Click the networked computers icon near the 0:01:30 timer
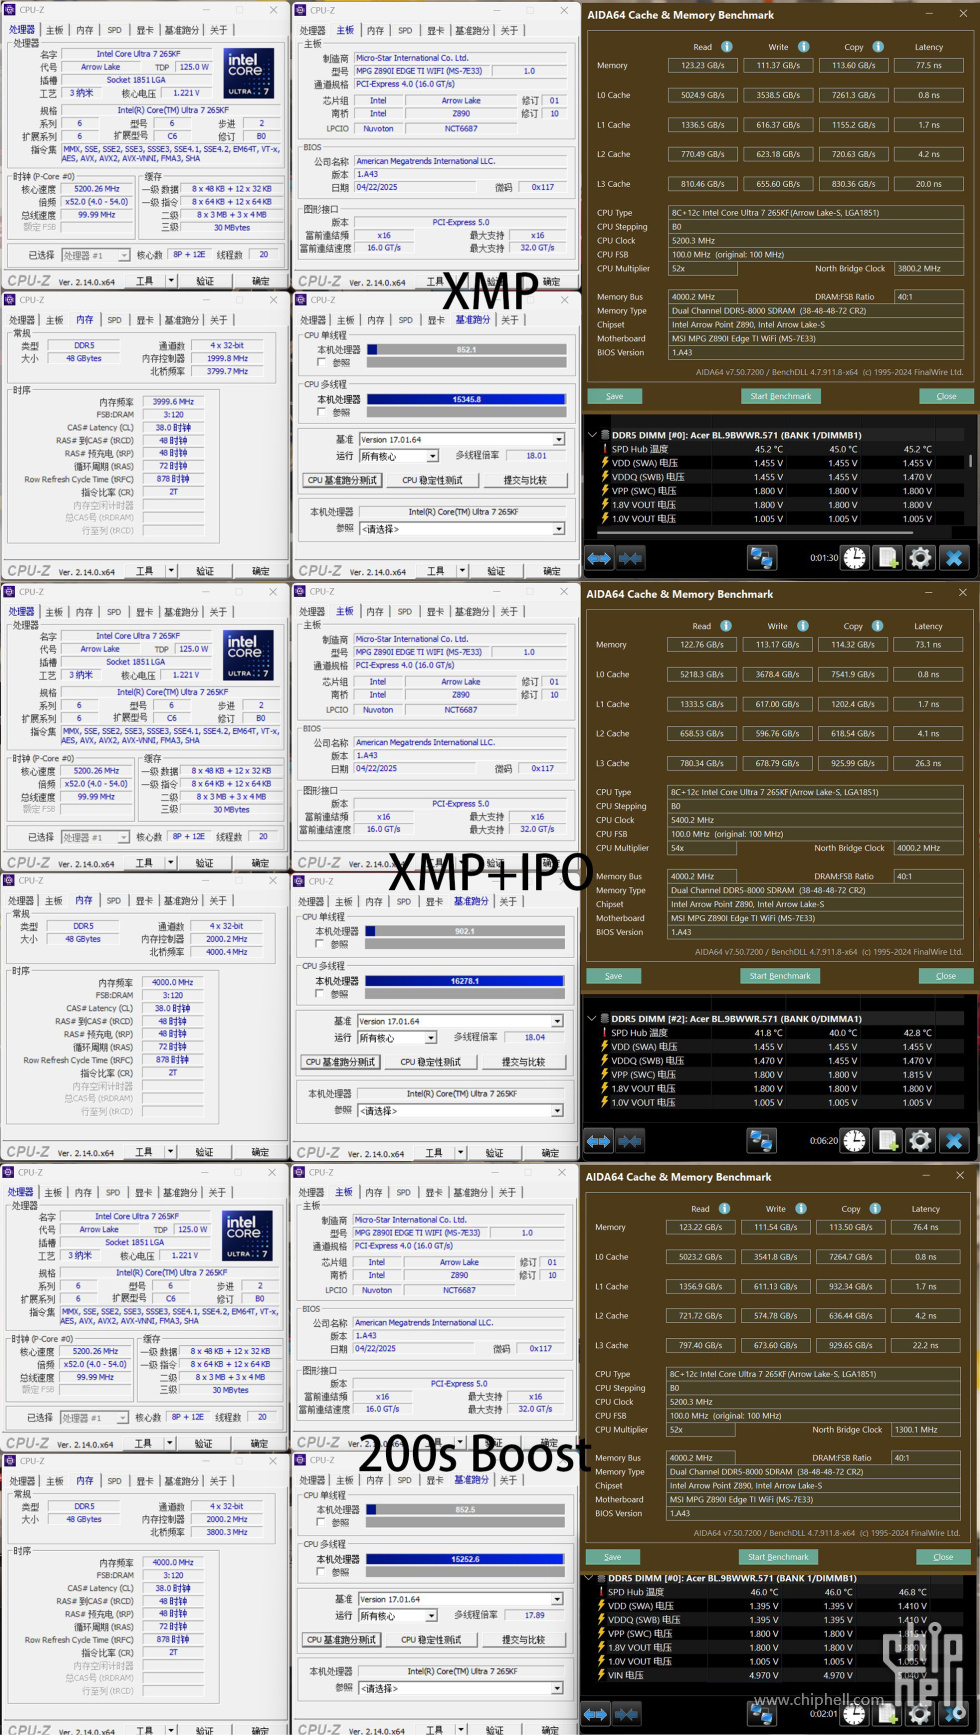This screenshot has width=980, height=1735. point(762,558)
